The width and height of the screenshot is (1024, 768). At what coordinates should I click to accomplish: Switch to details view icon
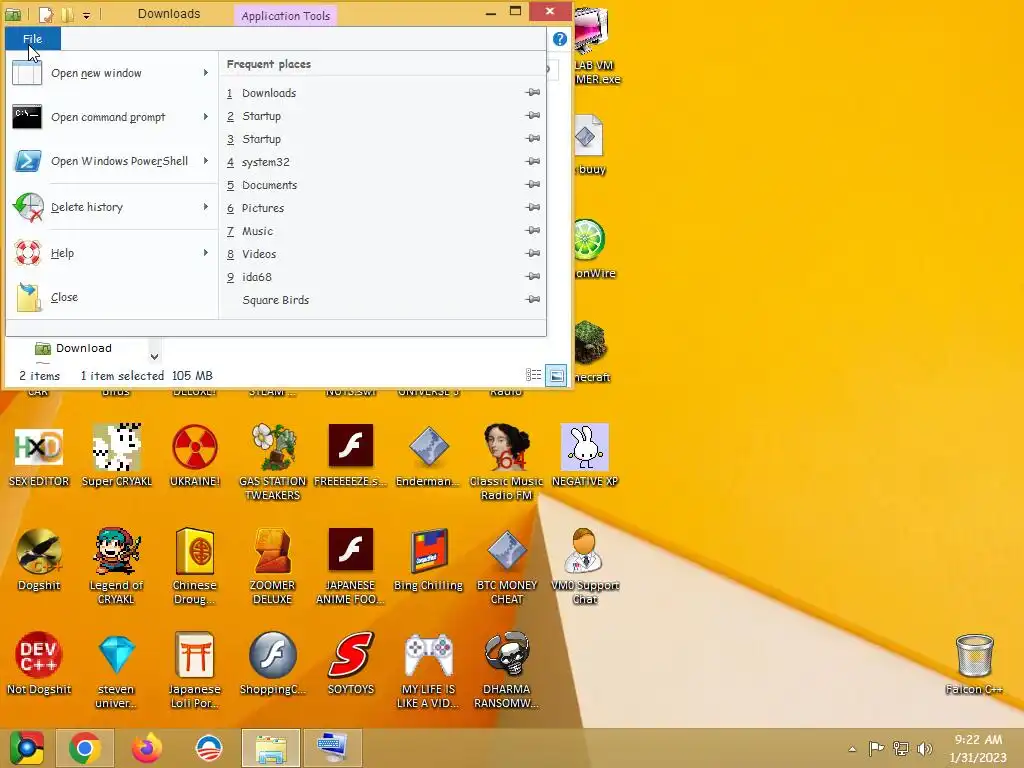tap(534, 375)
